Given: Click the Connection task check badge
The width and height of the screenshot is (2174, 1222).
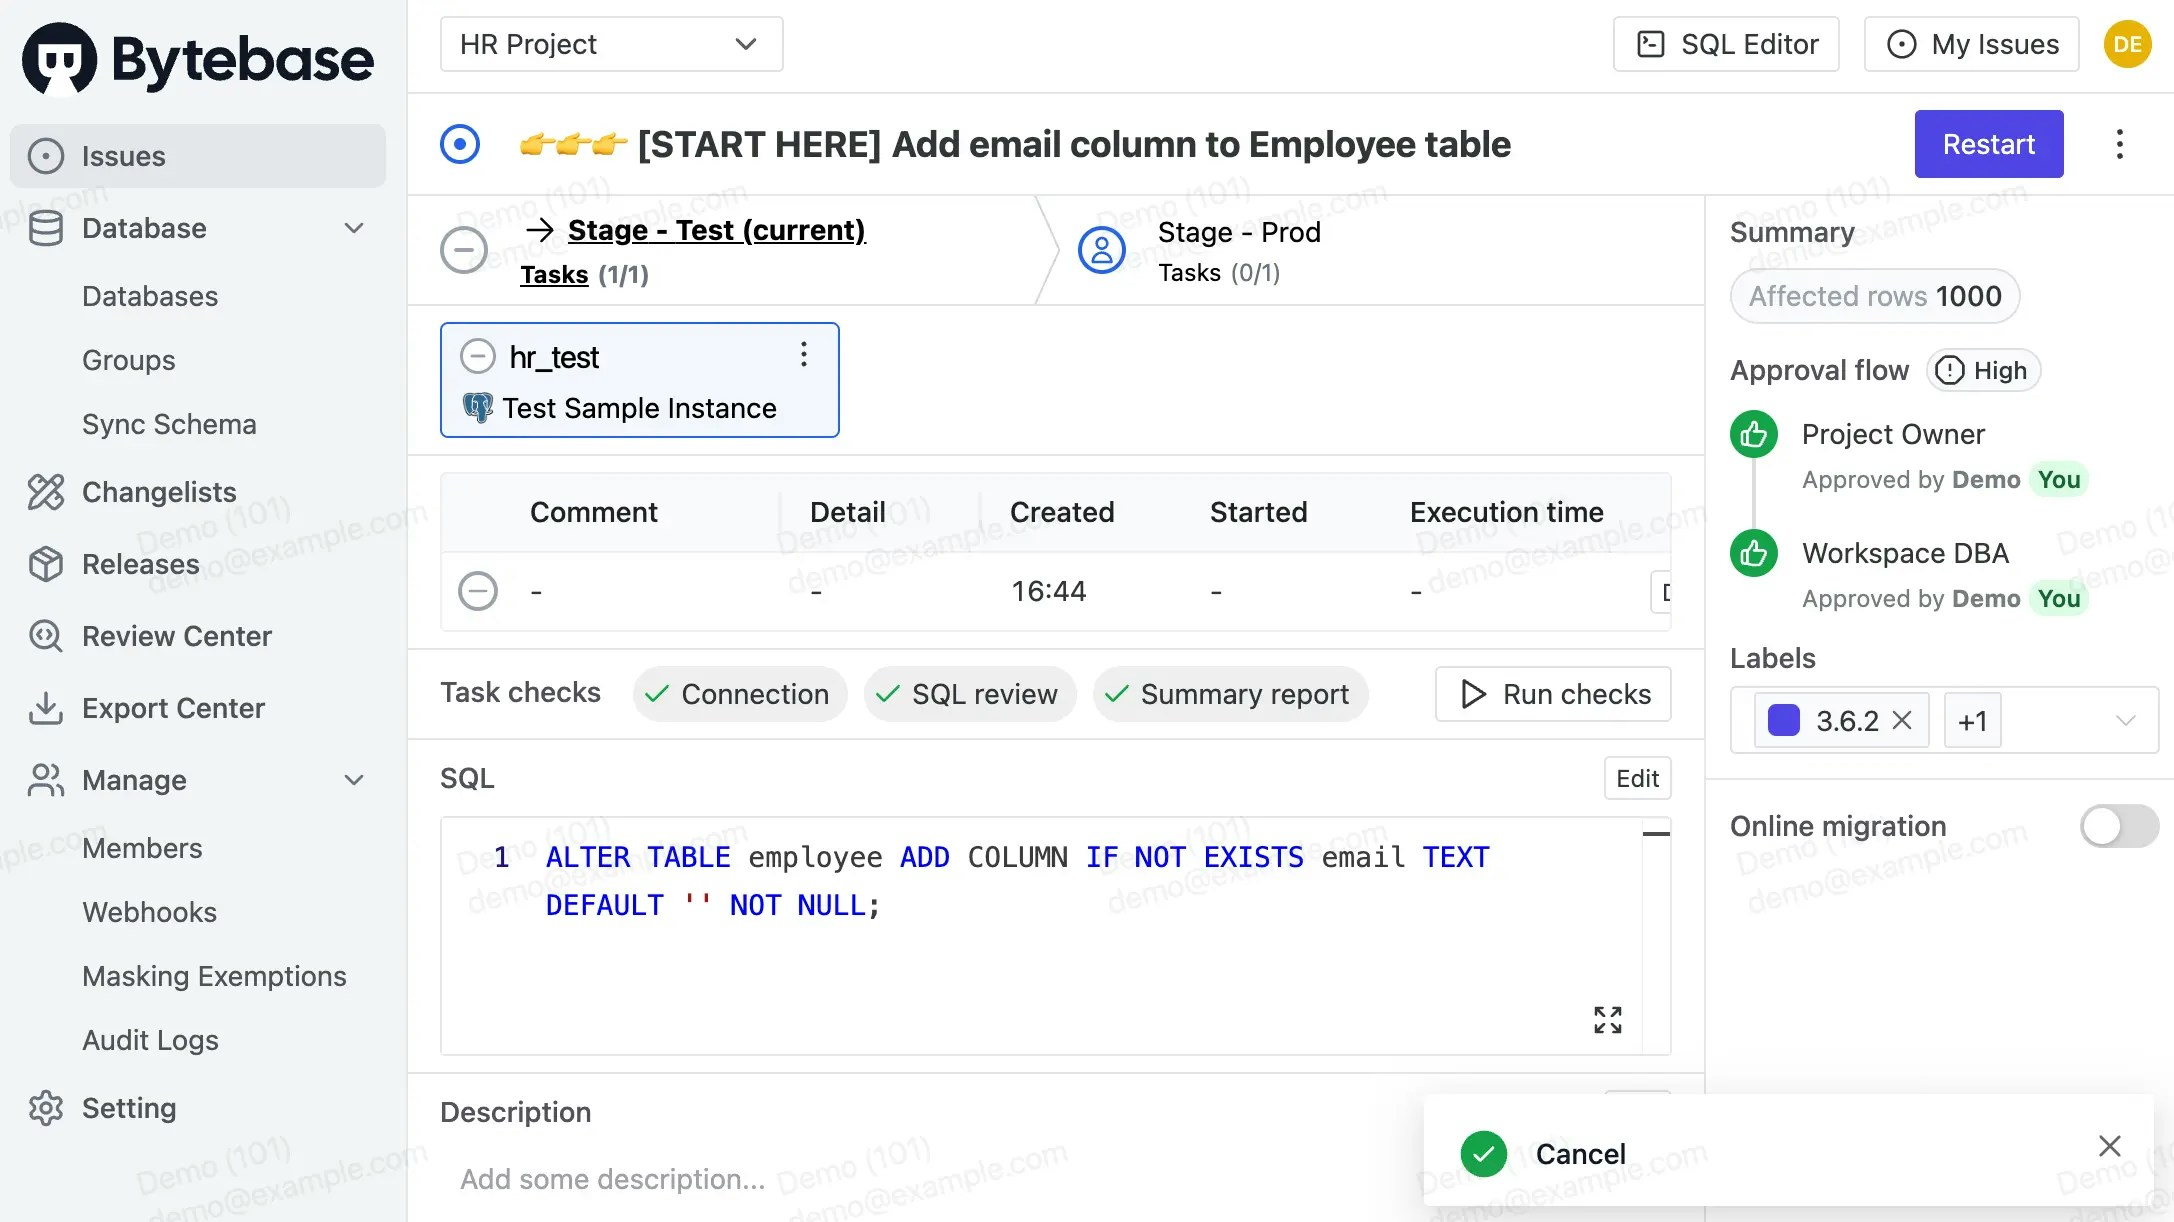Looking at the screenshot, I should point(739,694).
